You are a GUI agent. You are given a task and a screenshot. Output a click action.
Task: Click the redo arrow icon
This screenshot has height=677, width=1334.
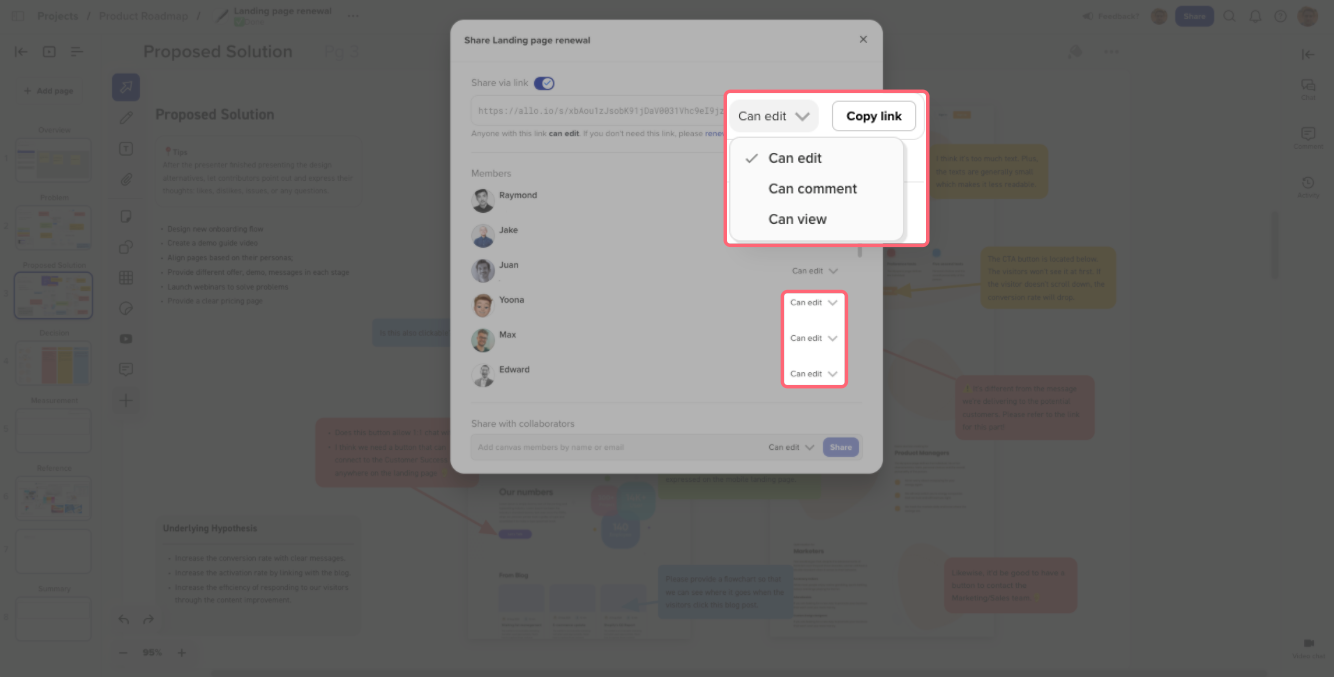coord(148,620)
